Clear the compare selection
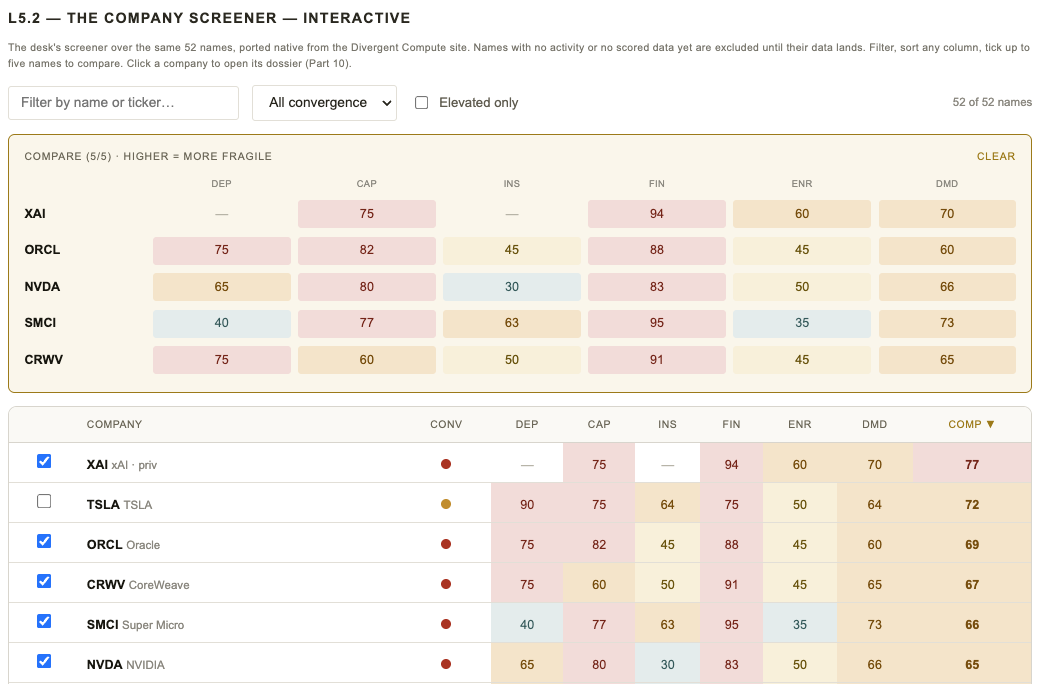Viewport: 1046px width, 684px height. (x=995, y=156)
